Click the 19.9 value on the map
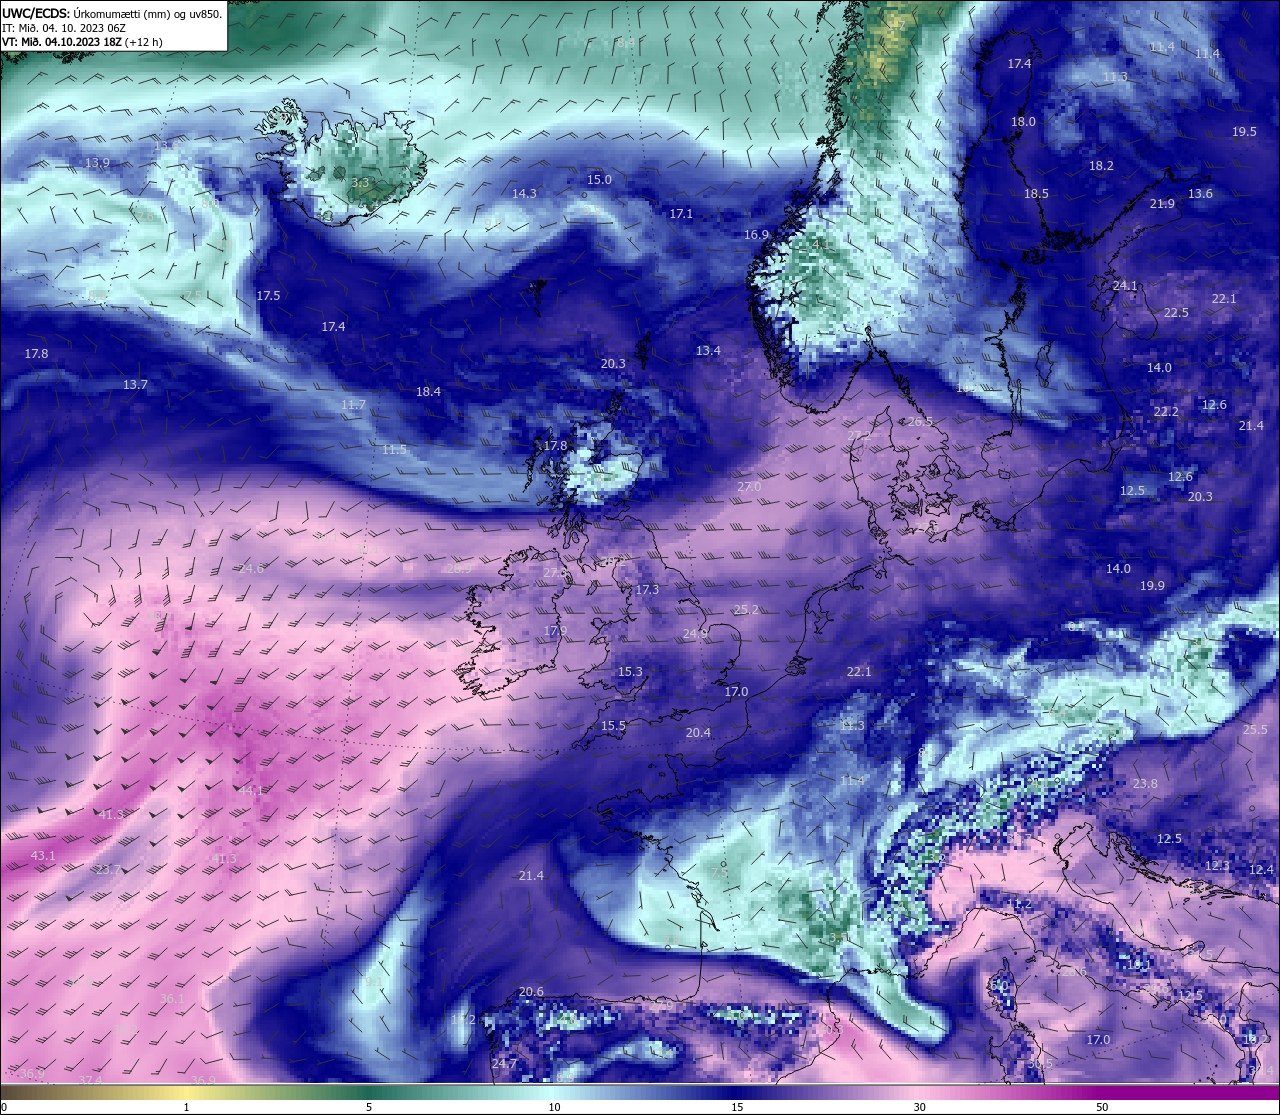The height and width of the screenshot is (1115, 1280). 1152,586
